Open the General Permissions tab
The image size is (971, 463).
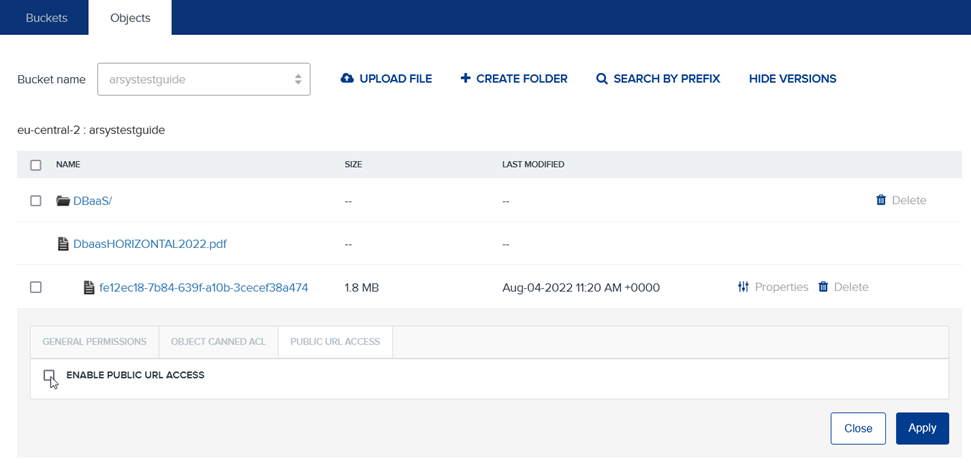tap(94, 342)
